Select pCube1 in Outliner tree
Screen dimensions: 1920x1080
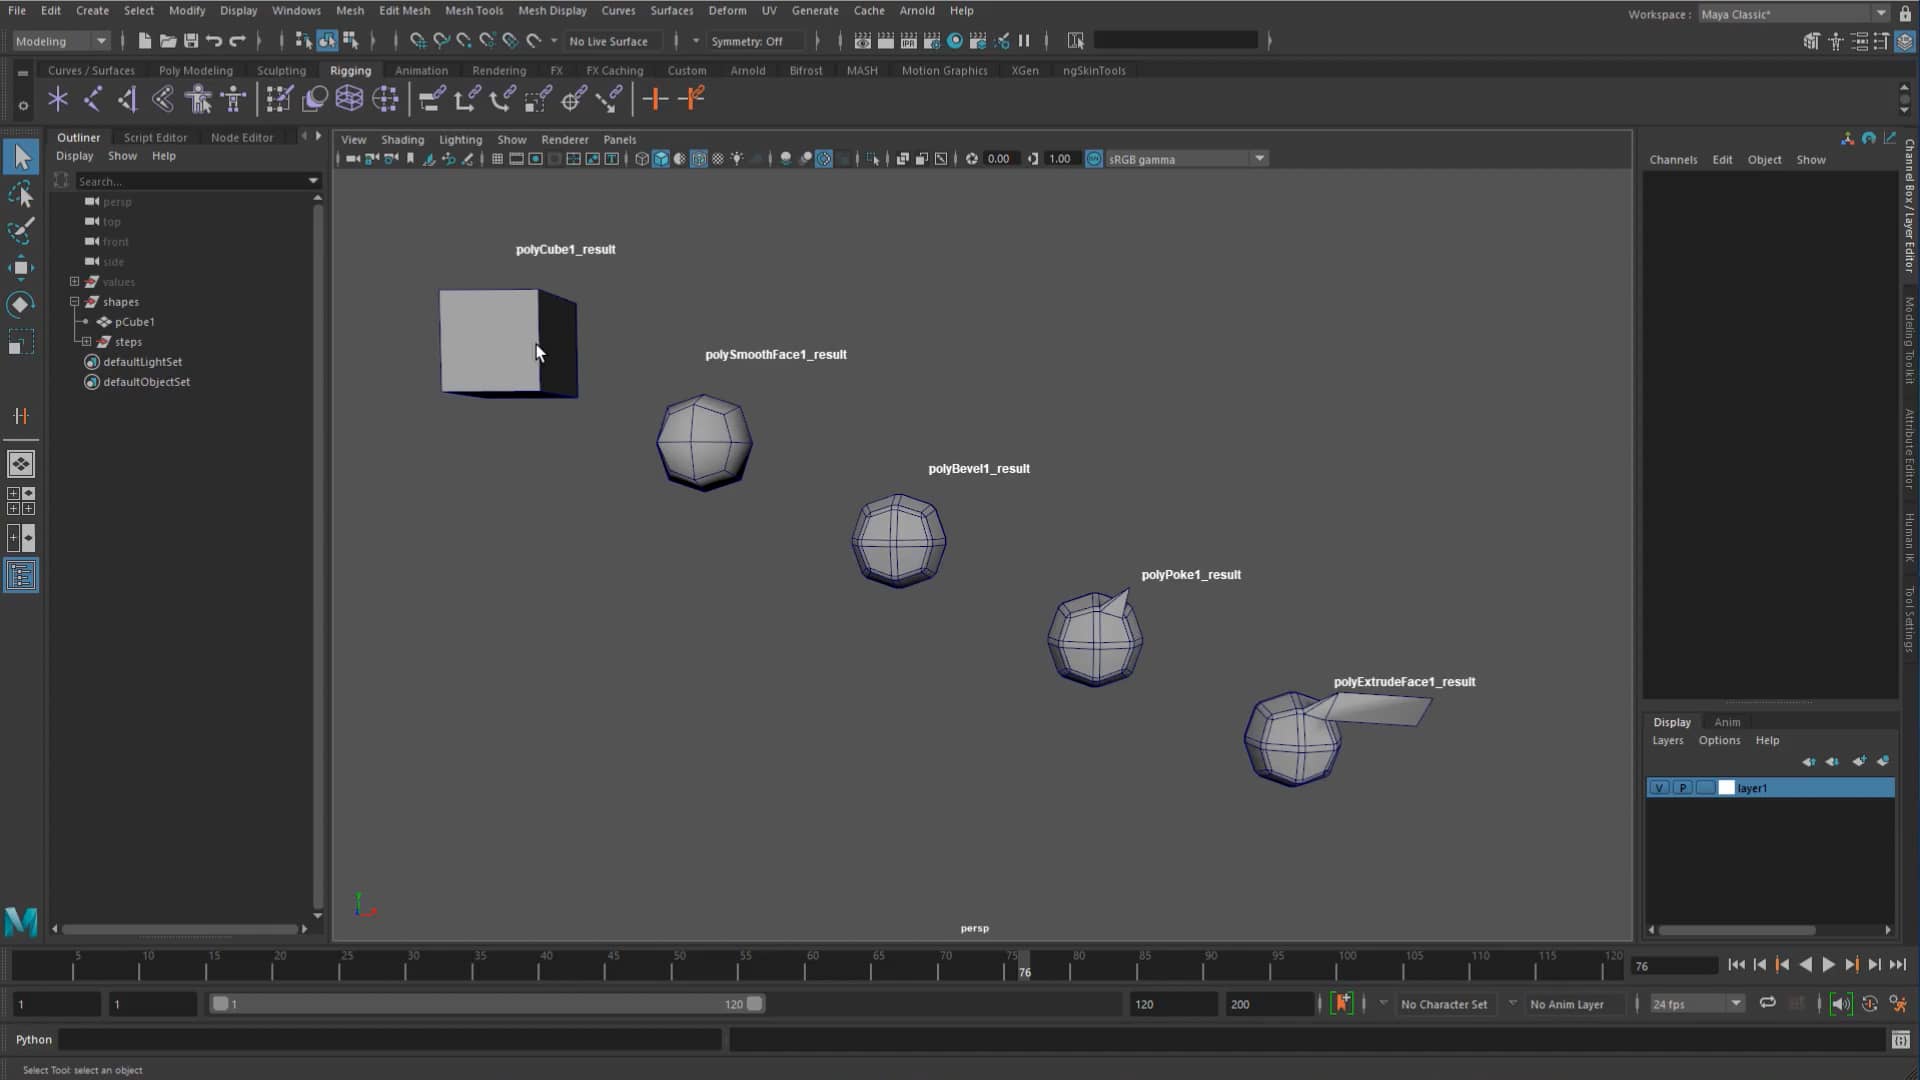pos(136,322)
